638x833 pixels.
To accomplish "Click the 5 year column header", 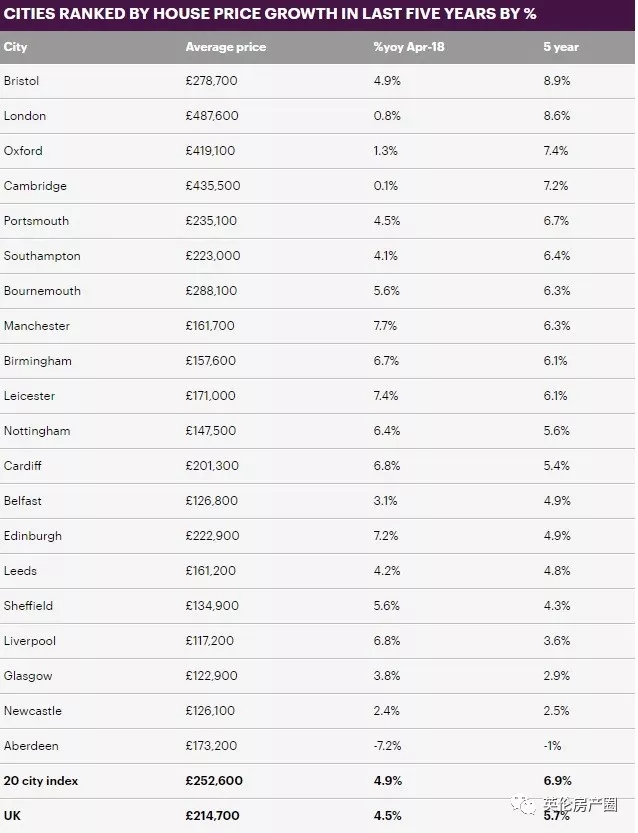I will click(561, 47).
